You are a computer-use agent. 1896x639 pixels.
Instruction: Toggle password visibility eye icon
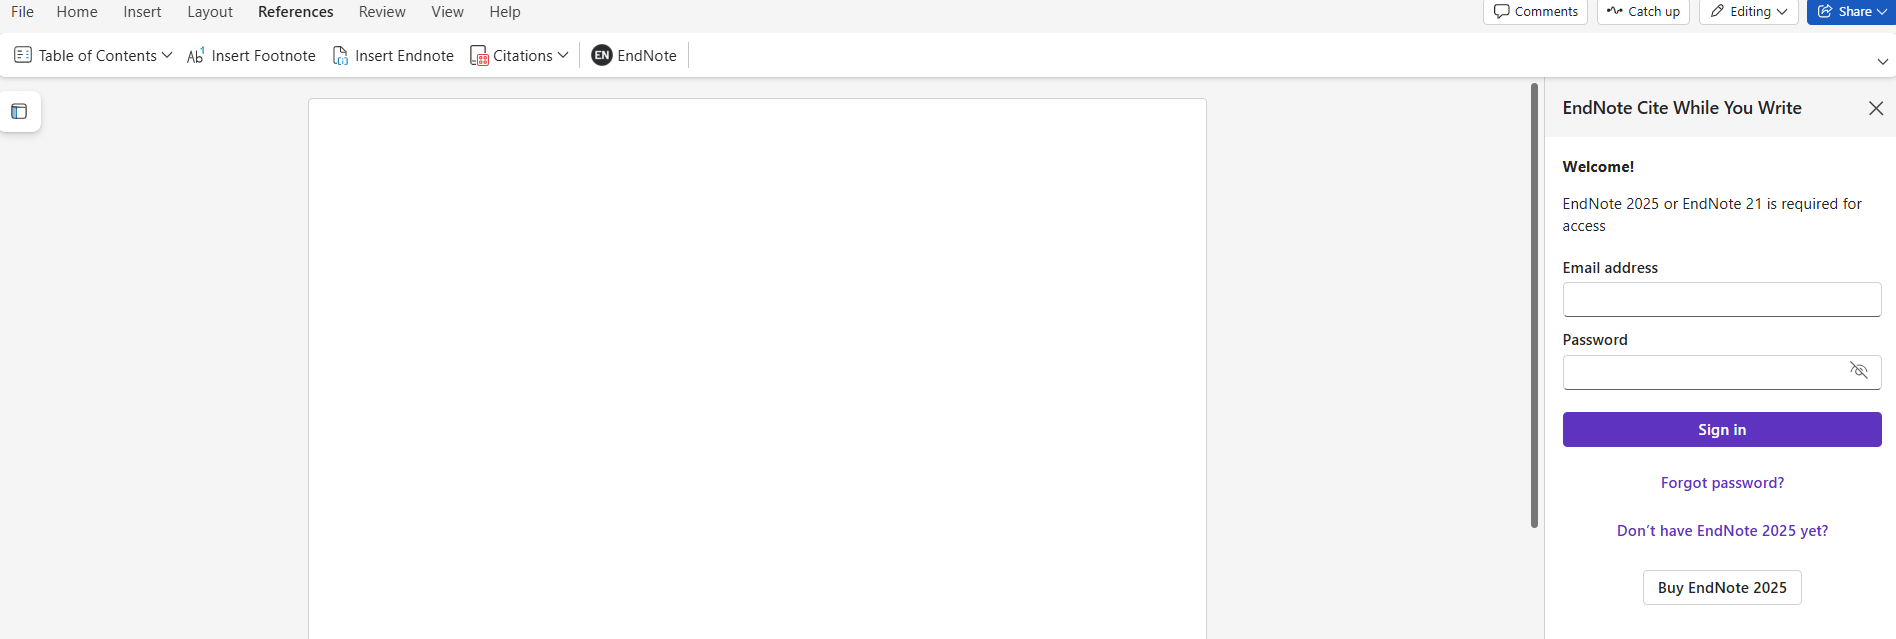pos(1858,371)
